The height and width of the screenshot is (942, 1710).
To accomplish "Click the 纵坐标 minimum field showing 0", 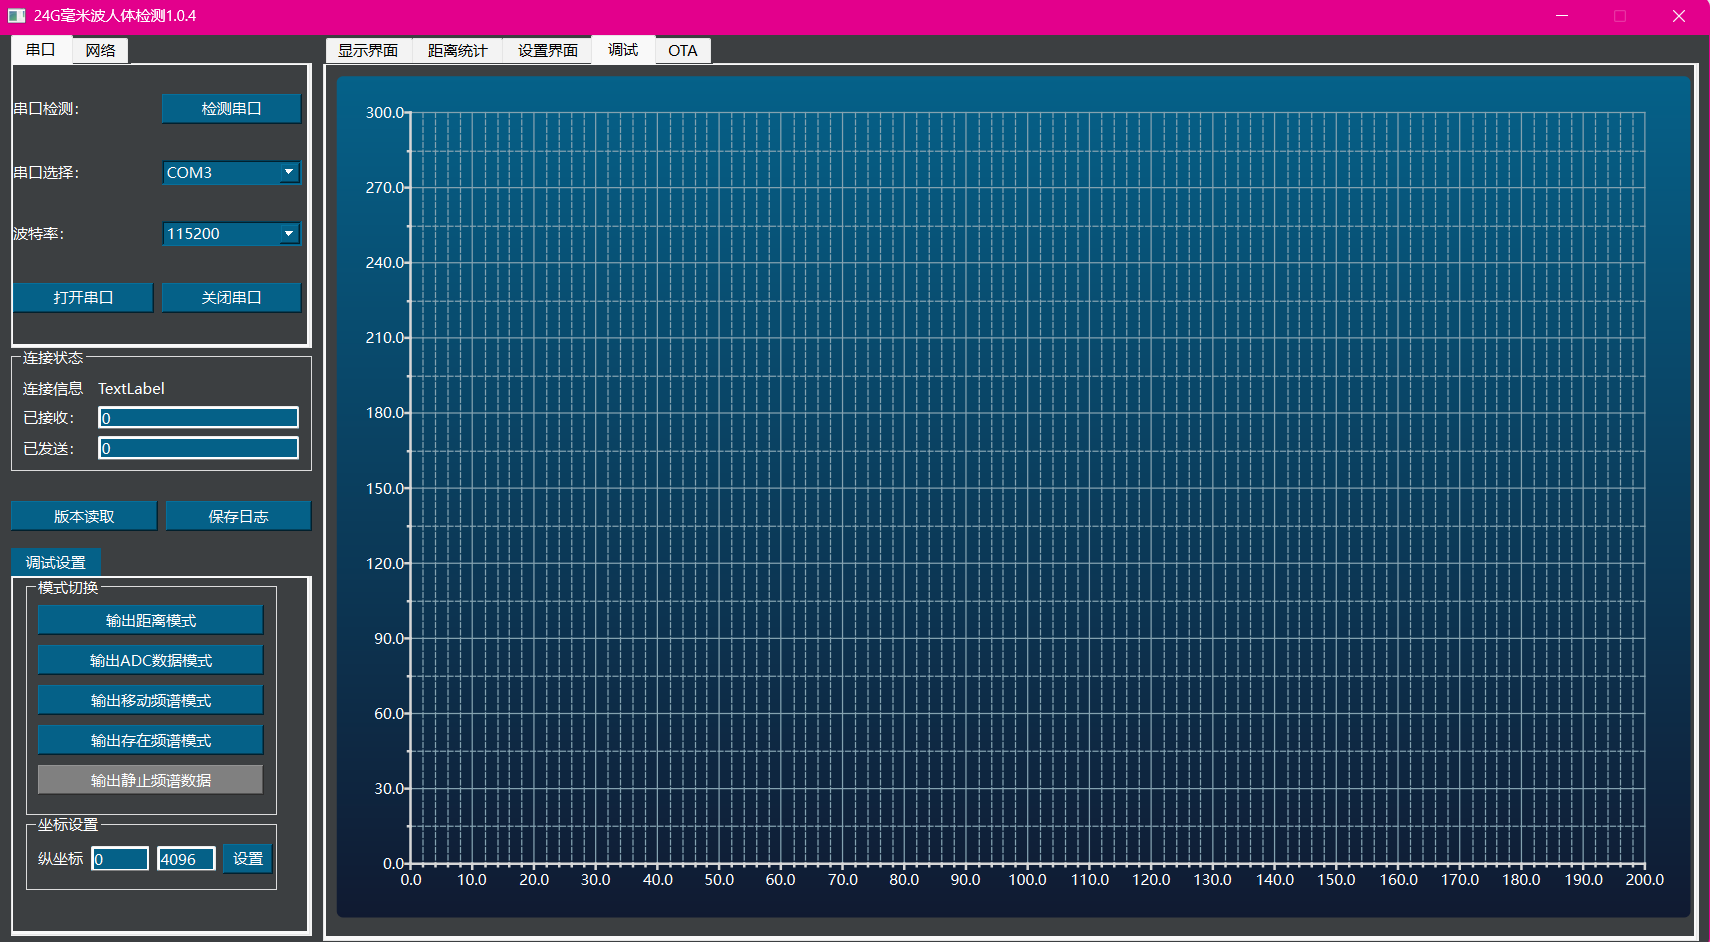I will pos(120,859).
